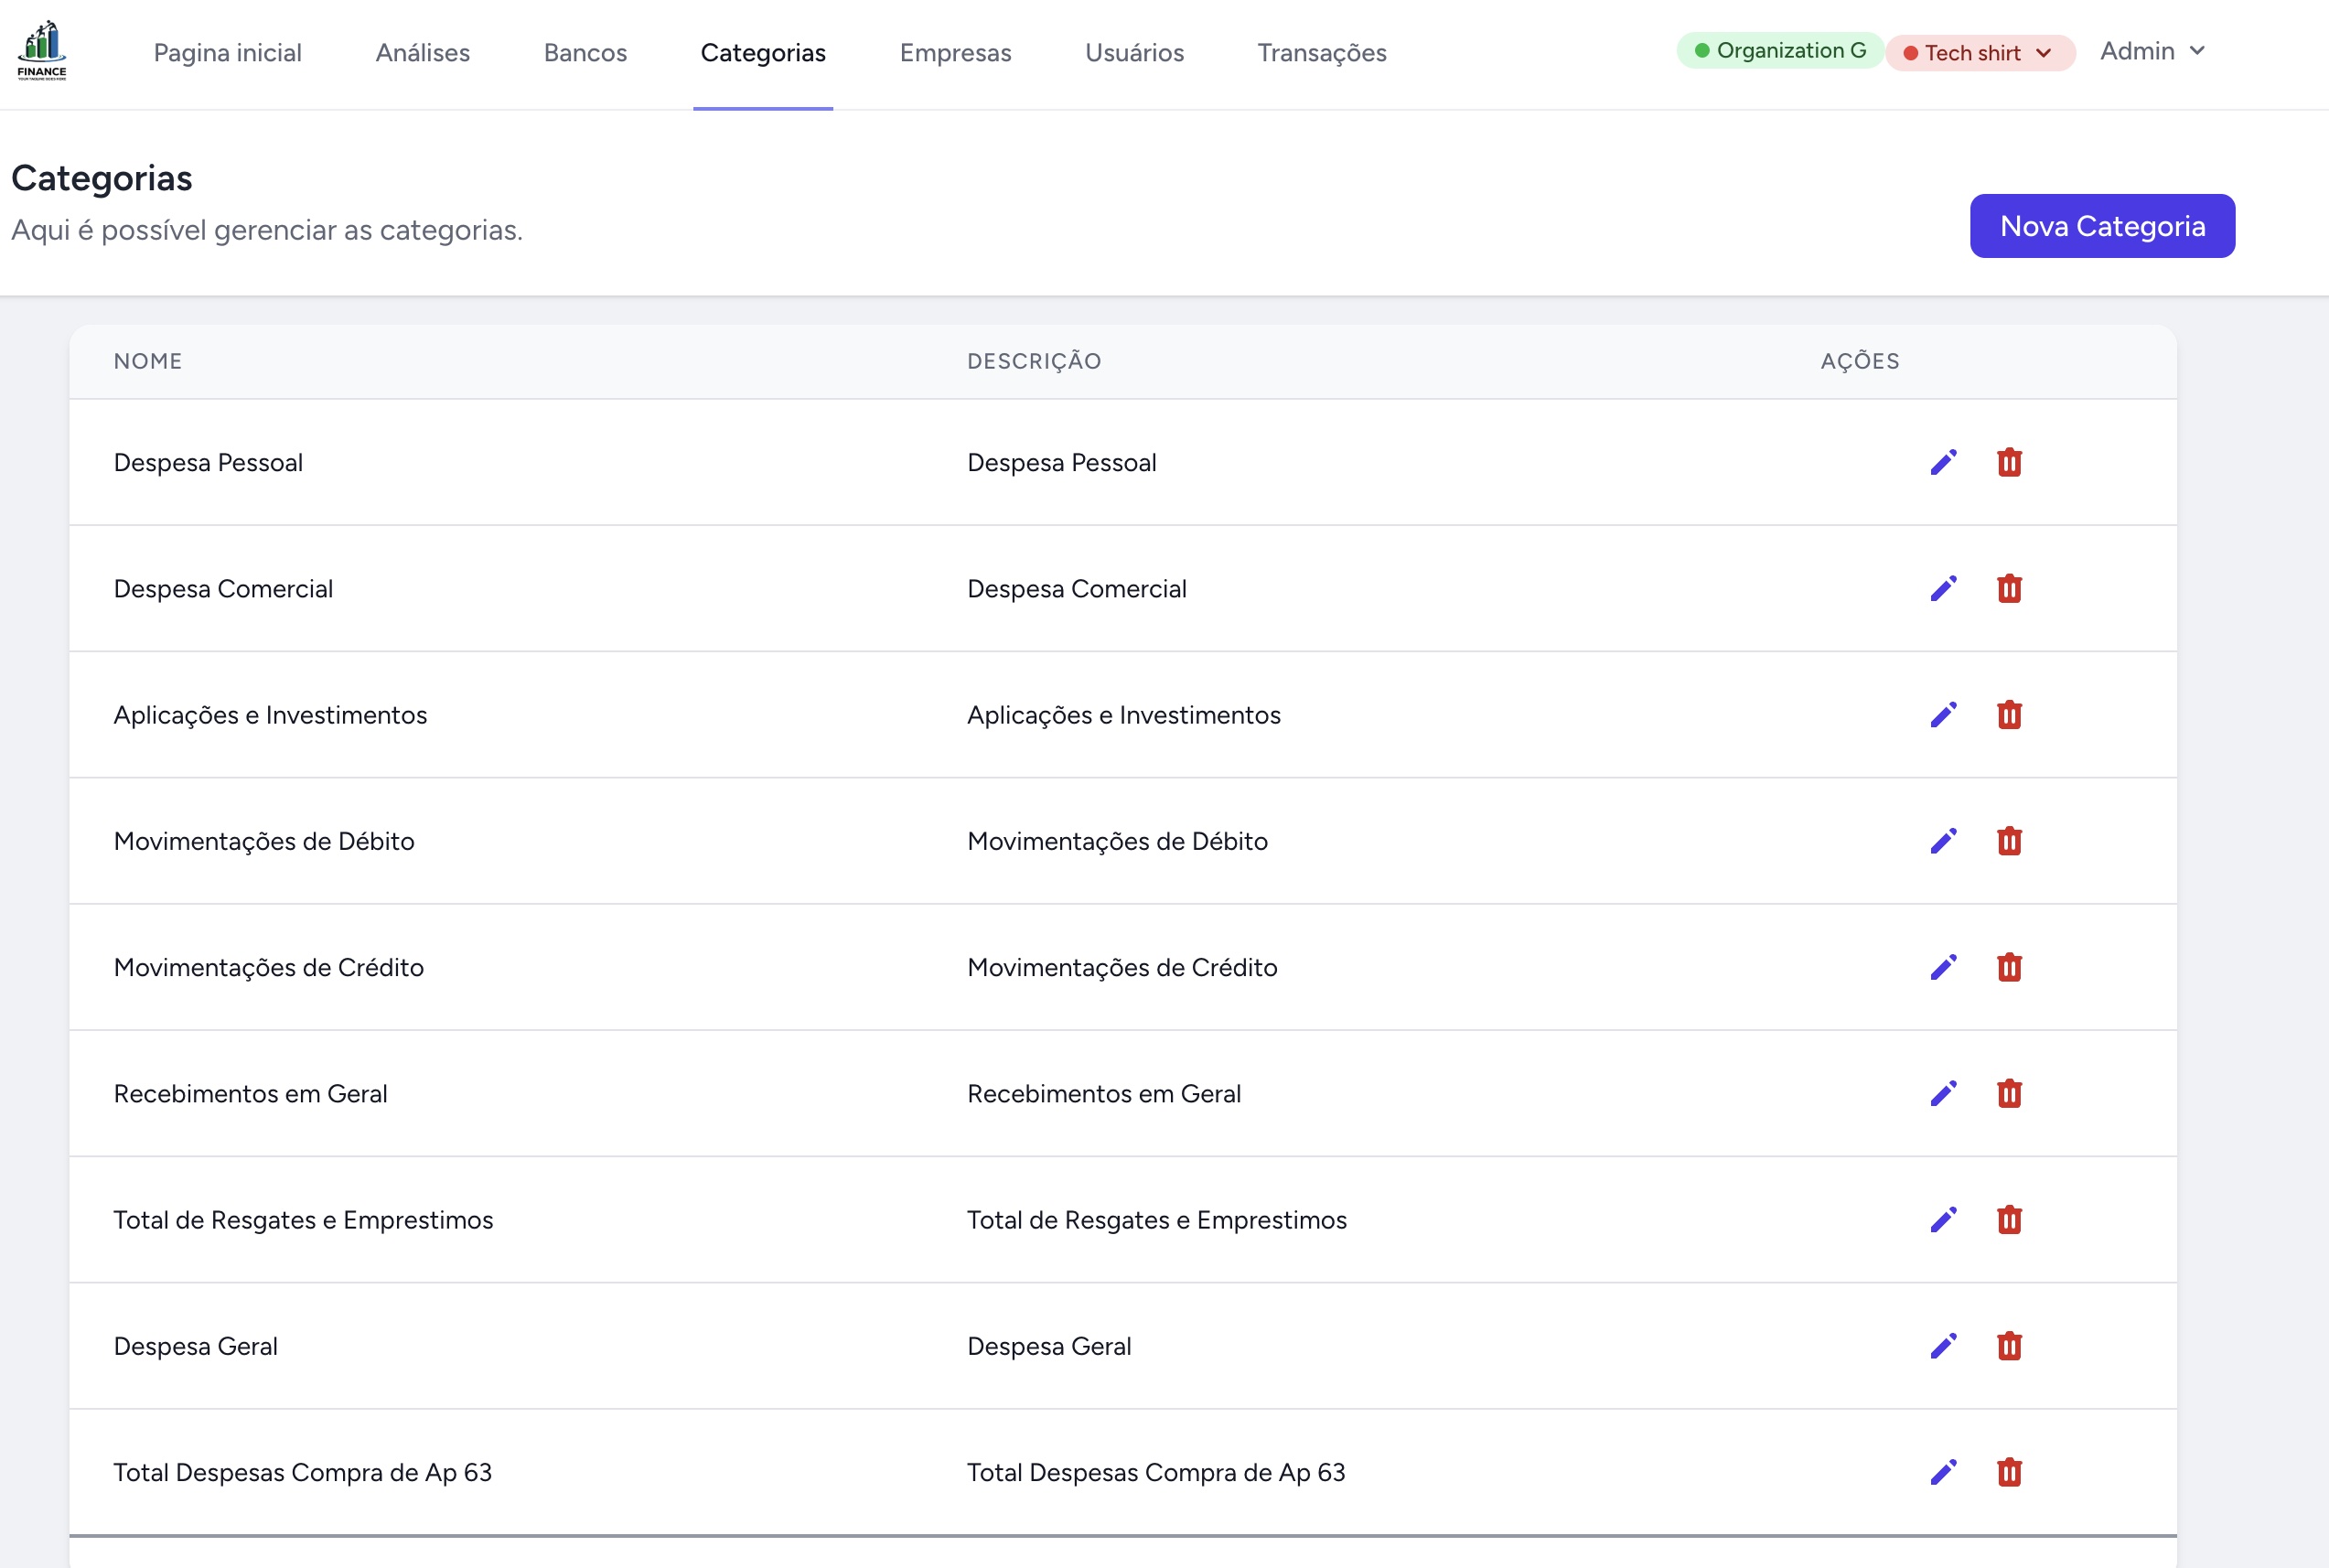The width and height of the screenshot is (2329, 1568).
Task: Create a Nova Categoria
Action: [x=2102, y=226]
